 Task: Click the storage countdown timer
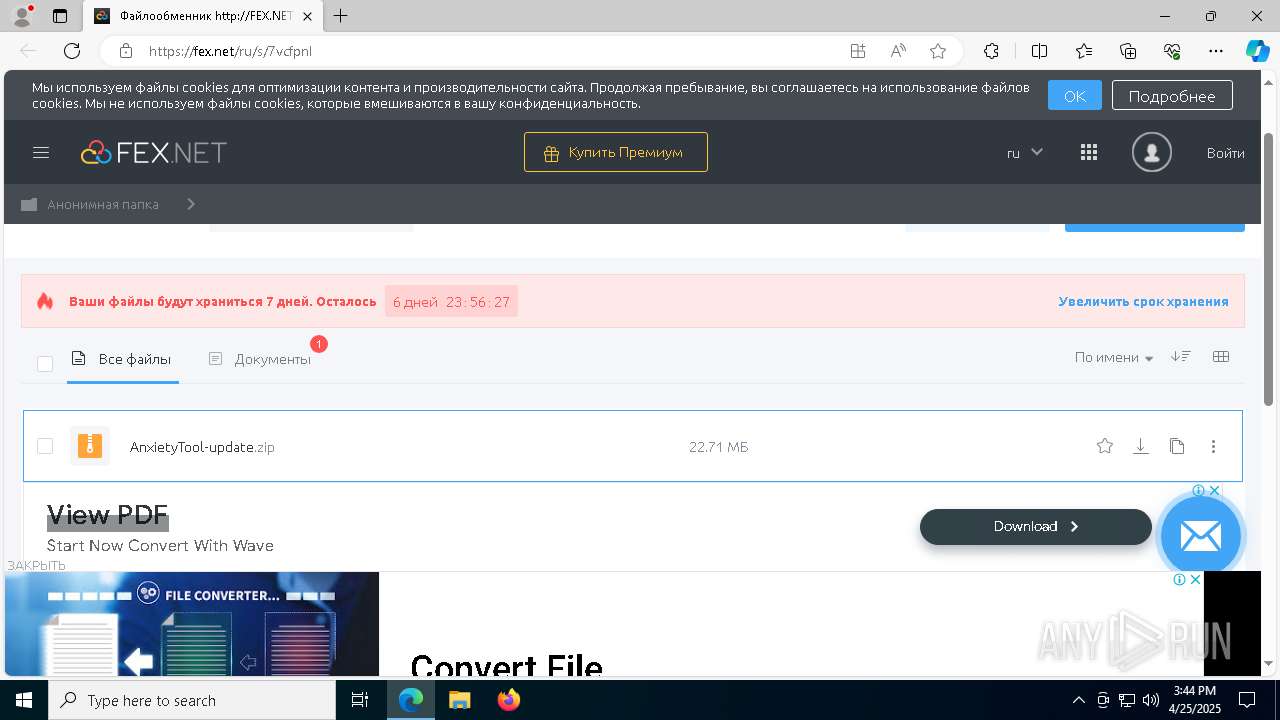451,301
